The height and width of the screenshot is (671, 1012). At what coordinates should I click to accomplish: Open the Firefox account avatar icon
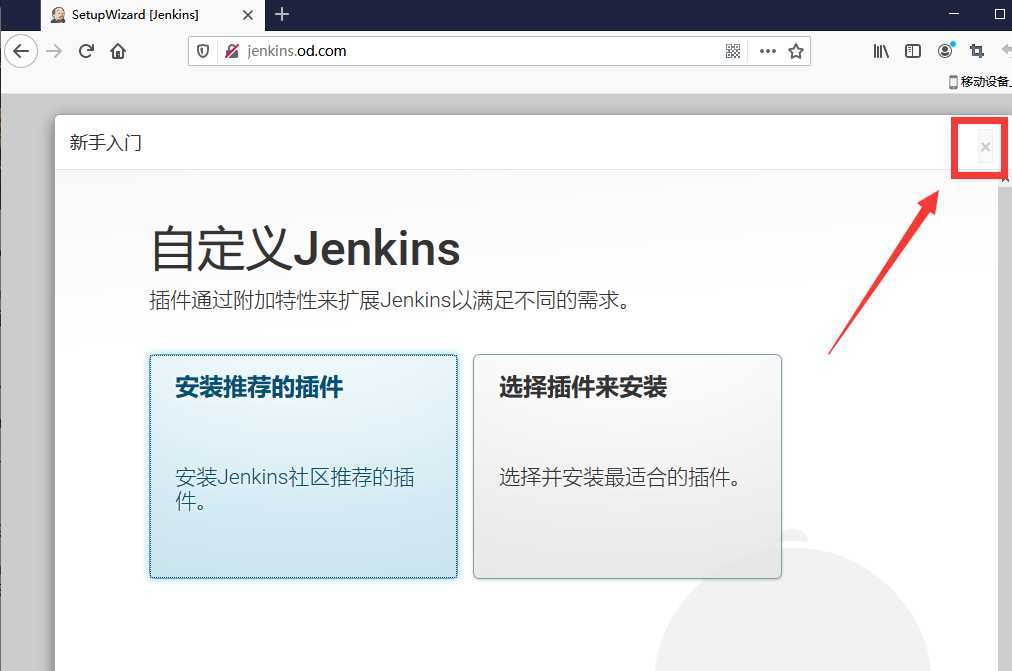pos(945,51)
